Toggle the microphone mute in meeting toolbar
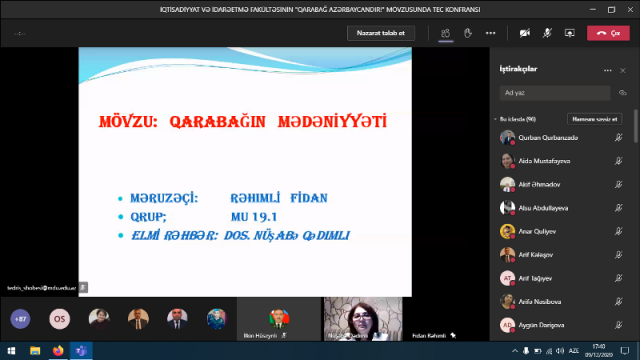This screenshot has height=360, width=640. (x=547, y=33)
